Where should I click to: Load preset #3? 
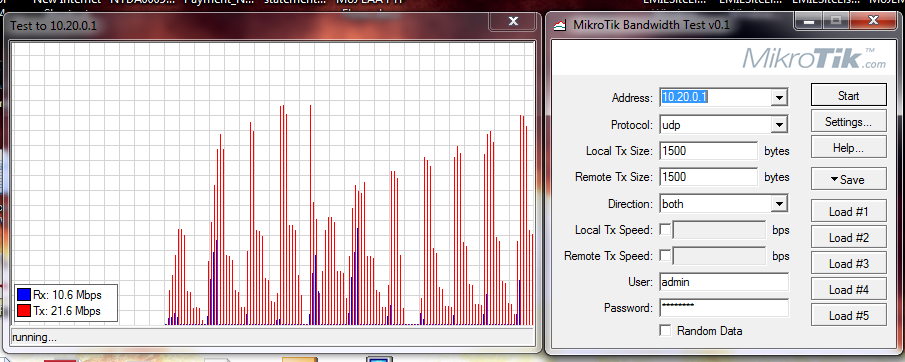point(848,263)
